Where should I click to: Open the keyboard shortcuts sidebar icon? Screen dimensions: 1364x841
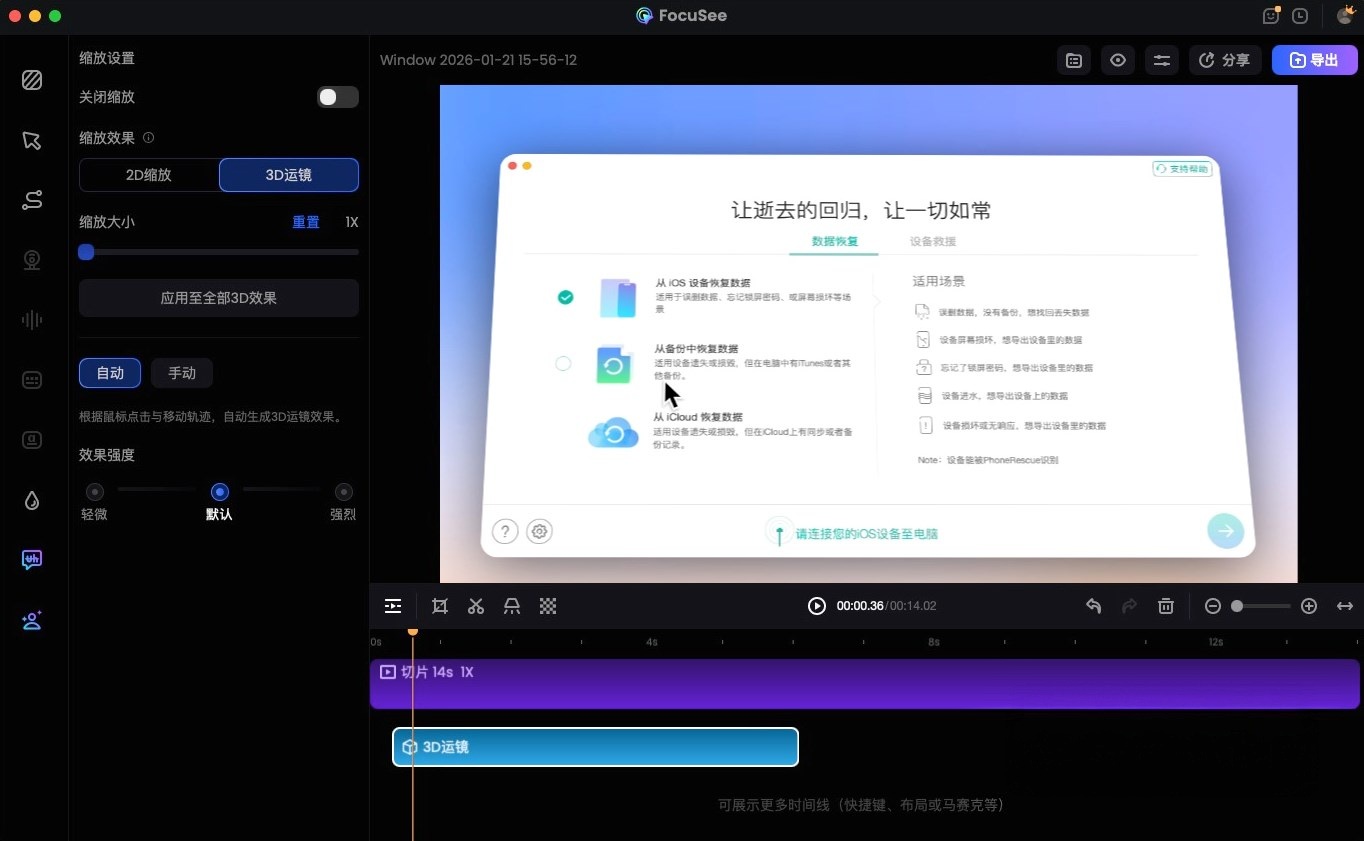click(x=32, y=380)
